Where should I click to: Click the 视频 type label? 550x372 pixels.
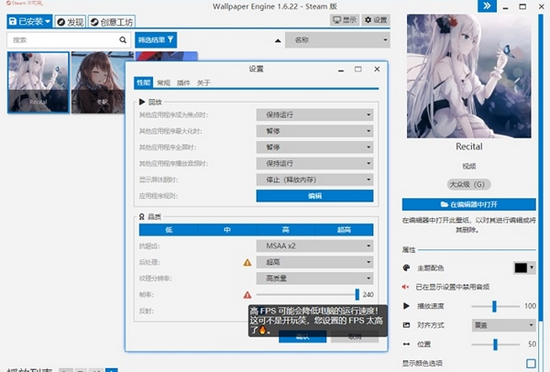(469, 166)
